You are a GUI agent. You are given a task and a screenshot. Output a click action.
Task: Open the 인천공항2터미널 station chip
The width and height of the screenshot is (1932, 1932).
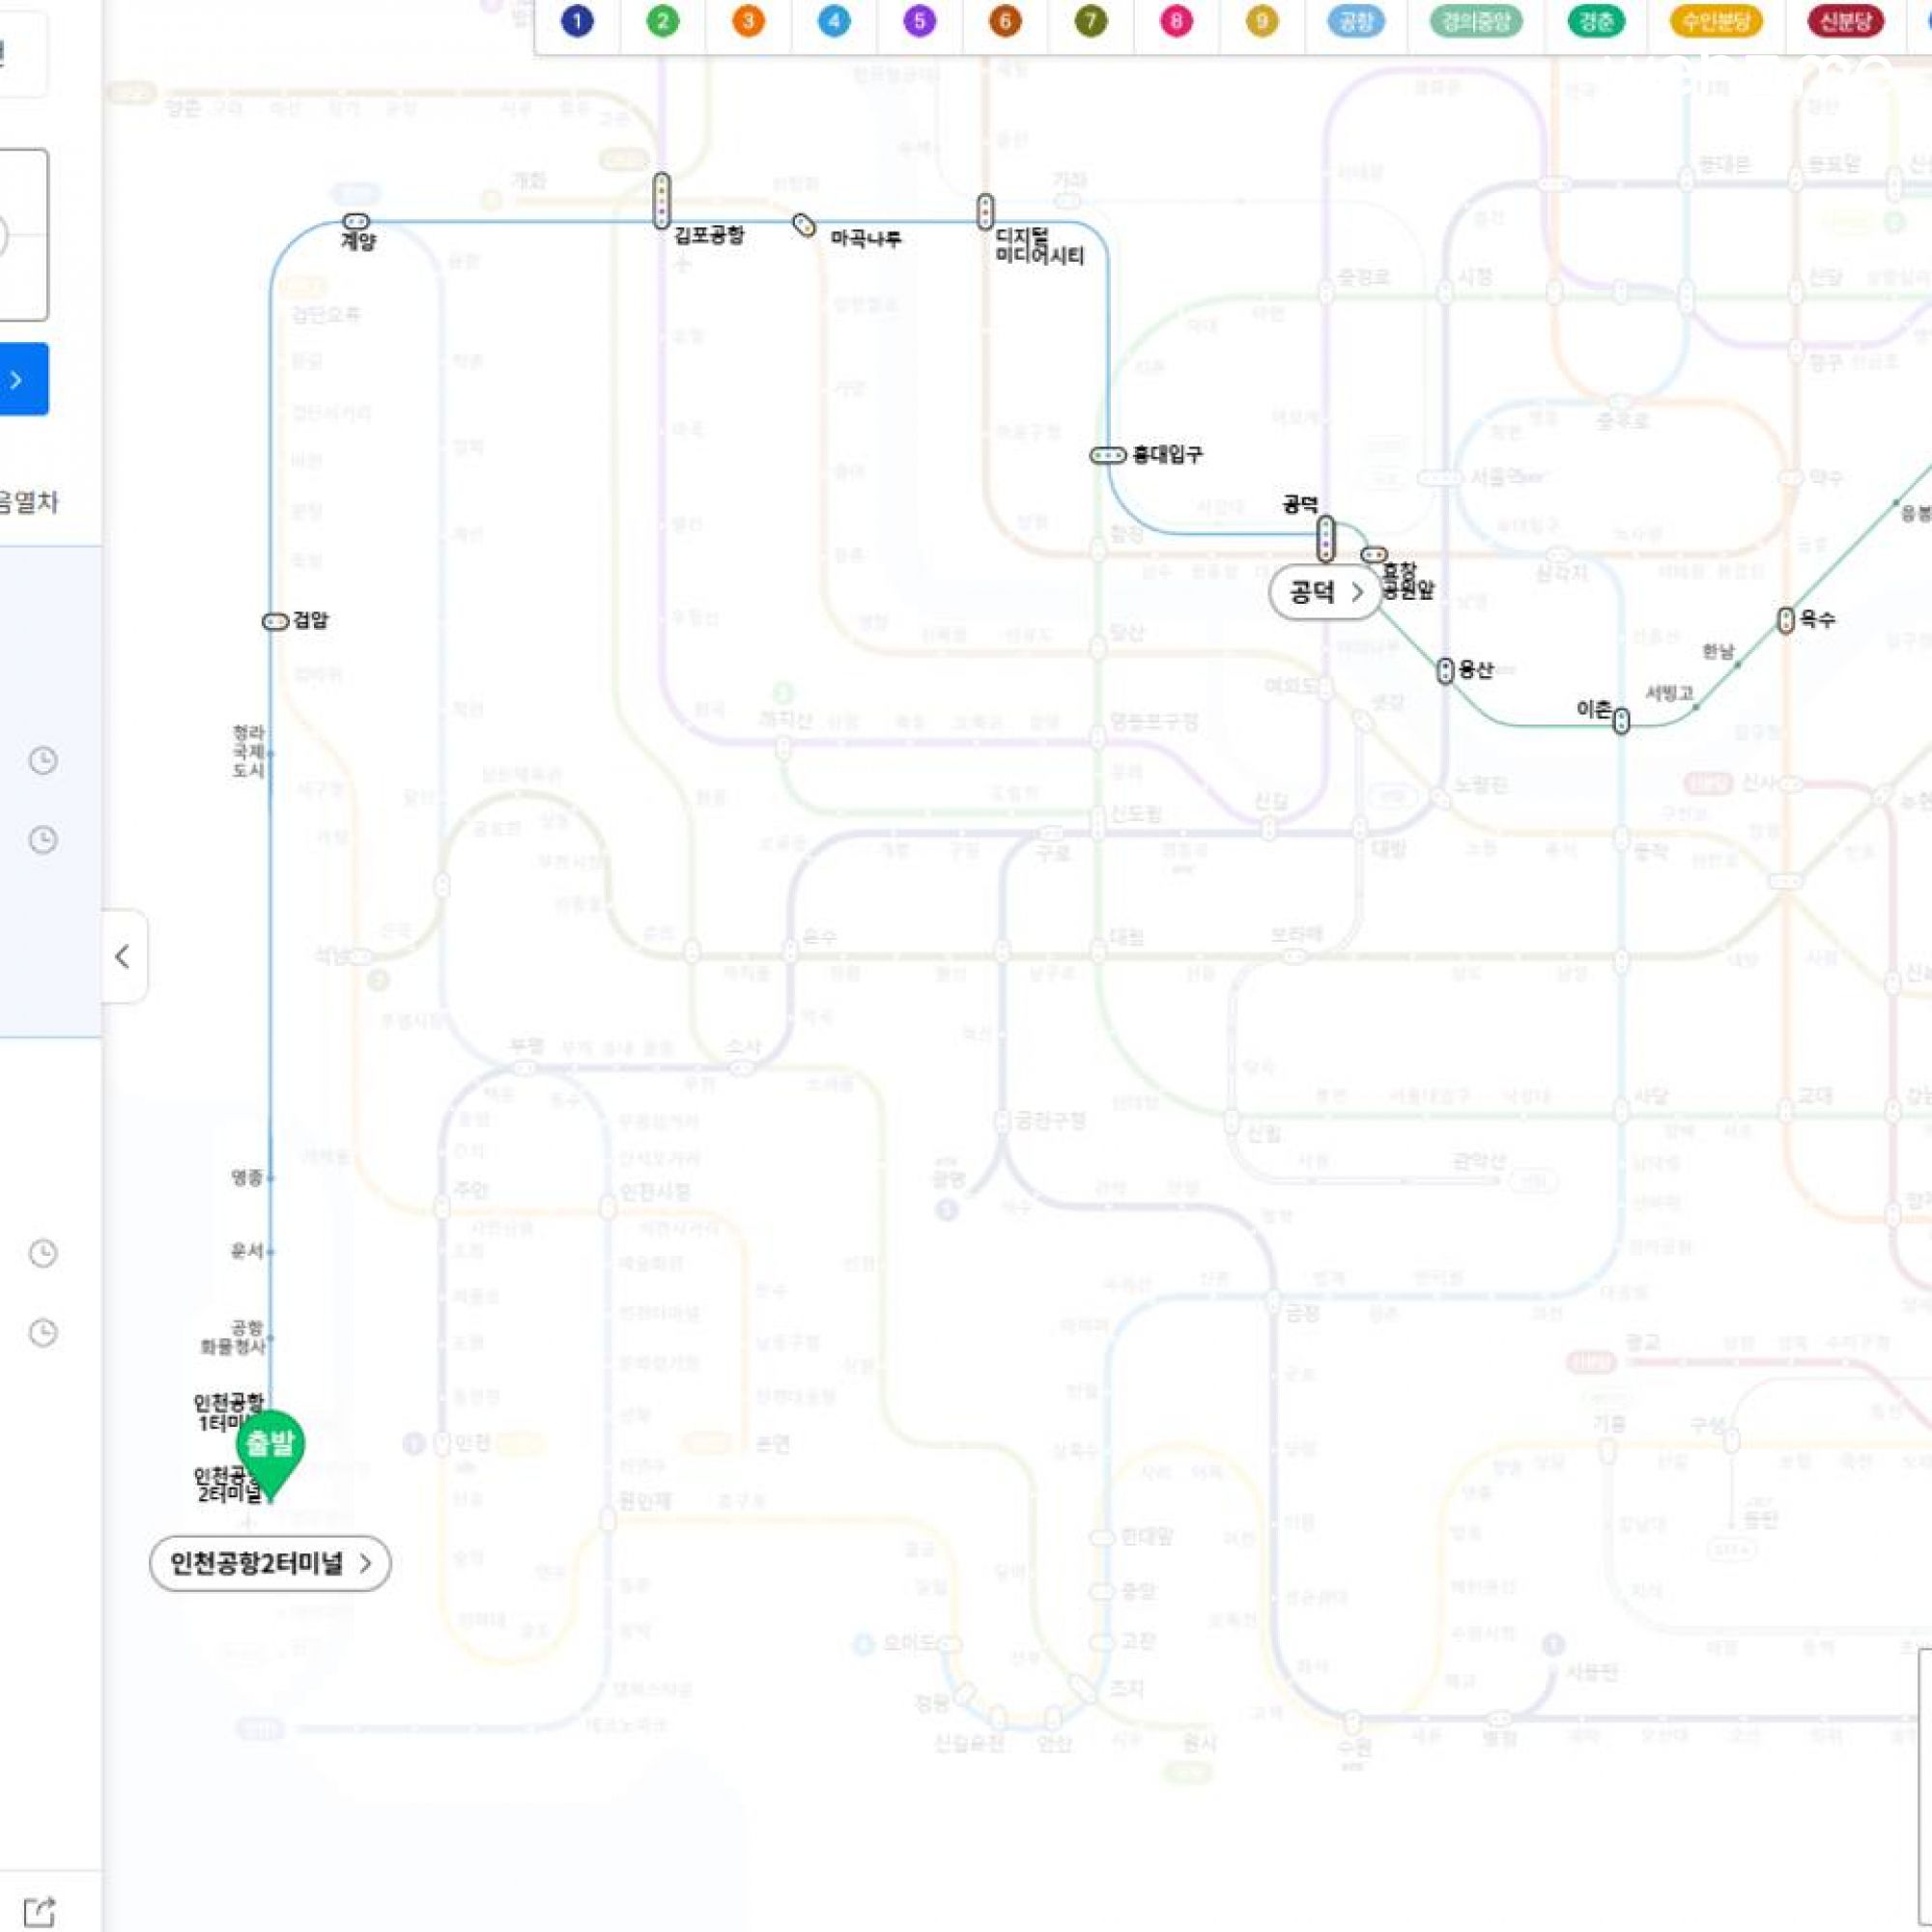[x=270, y=1563]
